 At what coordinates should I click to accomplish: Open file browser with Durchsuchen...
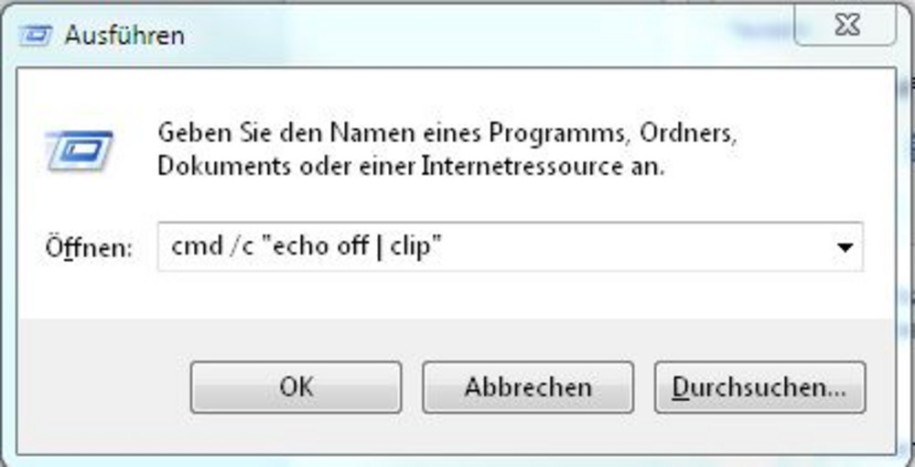[760, 387]
